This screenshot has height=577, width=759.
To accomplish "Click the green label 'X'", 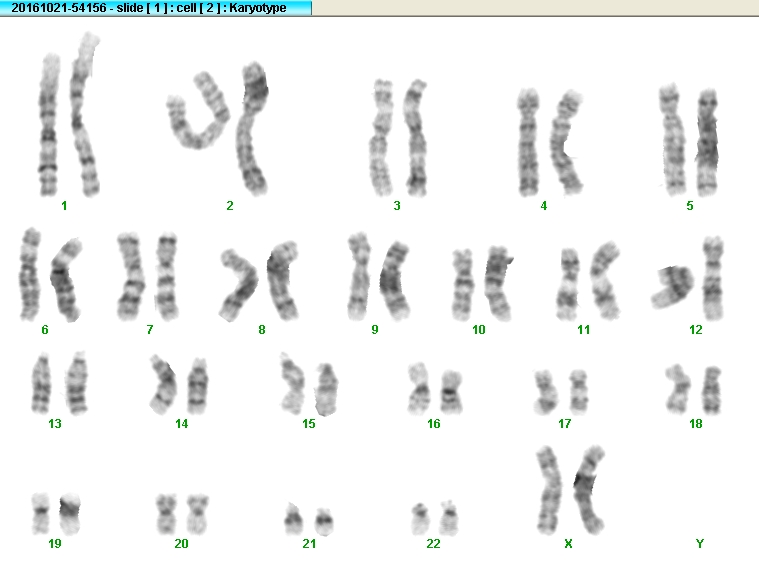I will [568, 544].
